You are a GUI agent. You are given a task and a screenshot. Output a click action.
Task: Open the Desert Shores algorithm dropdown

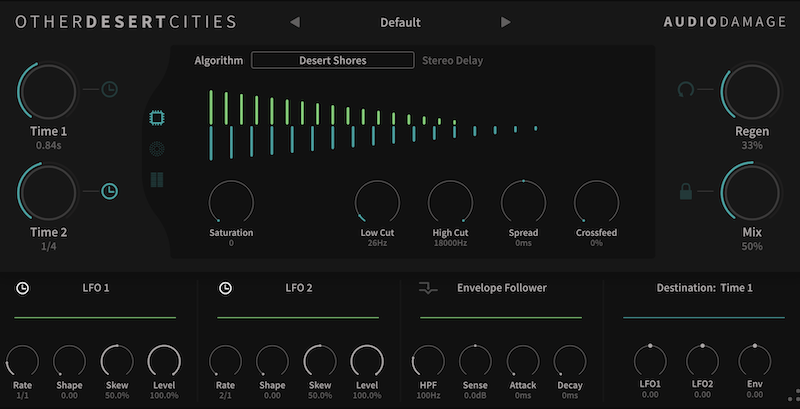click(x=332, y=60)
